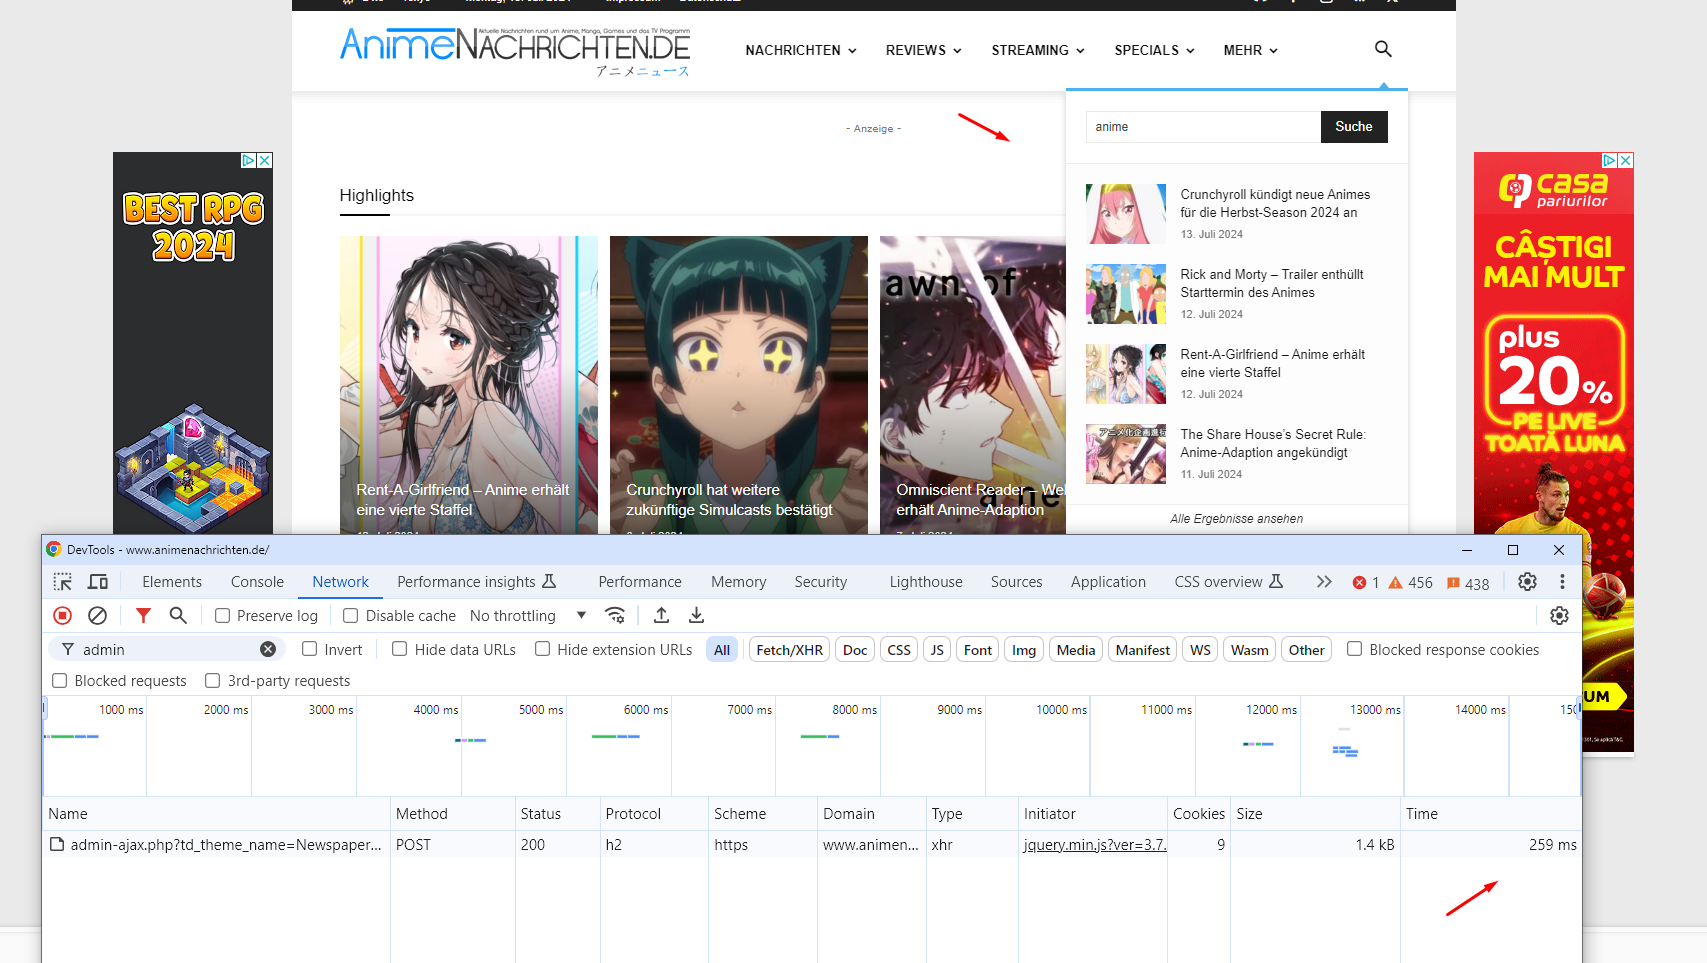Select the inspect element picker icon
Screen dimensions: 1707x963
[x=62, y=582]
